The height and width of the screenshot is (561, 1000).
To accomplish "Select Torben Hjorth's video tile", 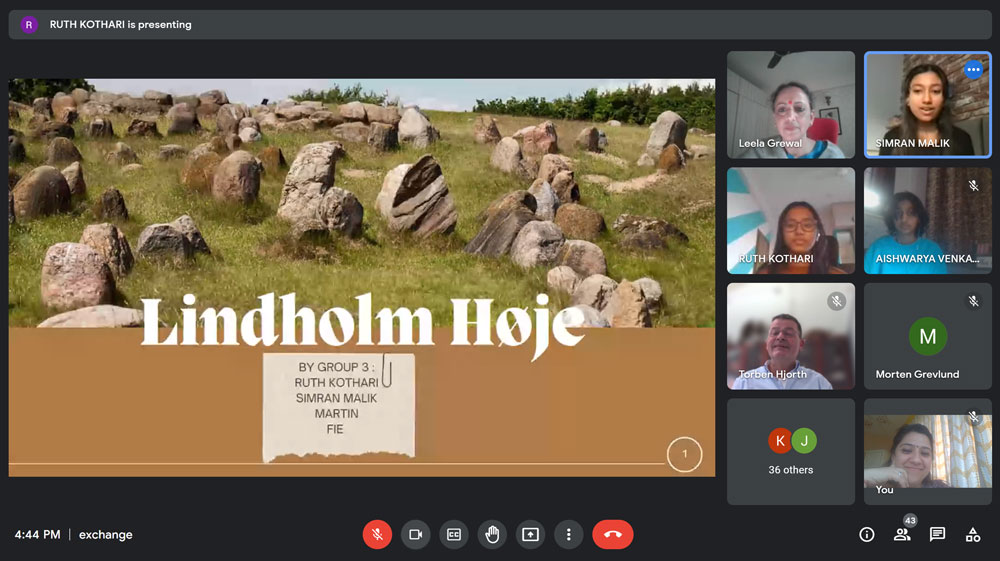I will point(791,336).
